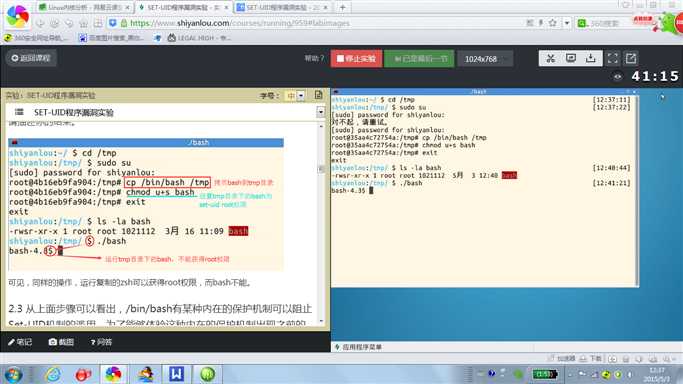The height and width of the screenshot is (384, 683).
Task: Click the colorful 360 browser logo
Action: point(17,17)
